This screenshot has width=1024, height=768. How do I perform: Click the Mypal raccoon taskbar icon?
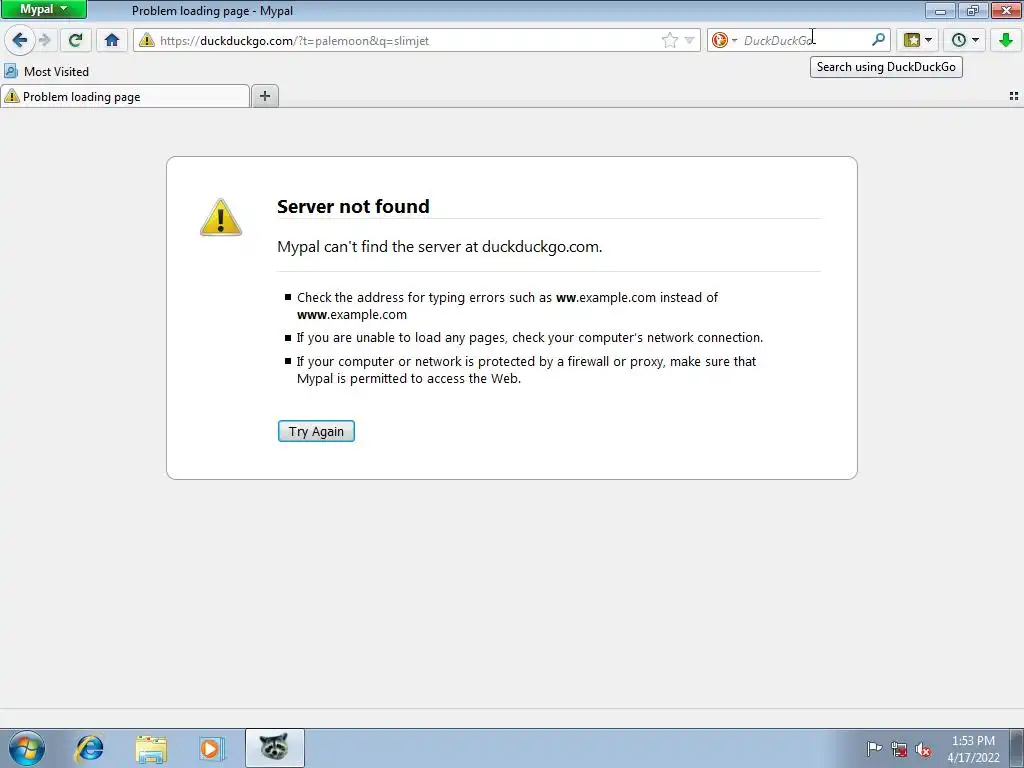point(274,748)
